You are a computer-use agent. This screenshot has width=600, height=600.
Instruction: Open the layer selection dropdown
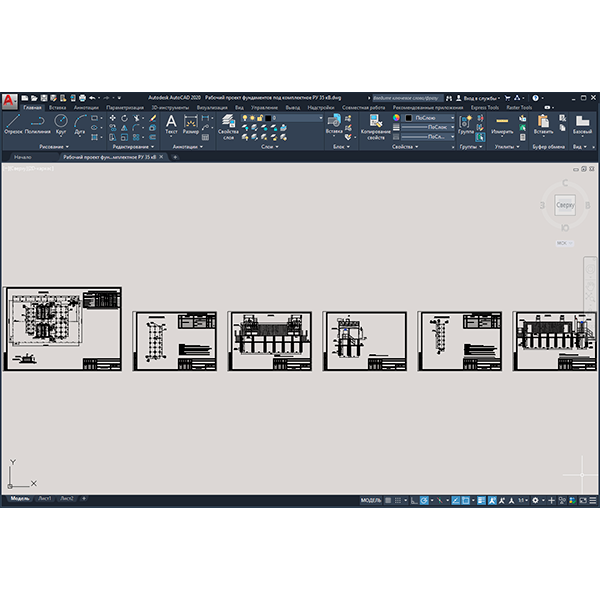pyautogui.click(x=282, y=118)
